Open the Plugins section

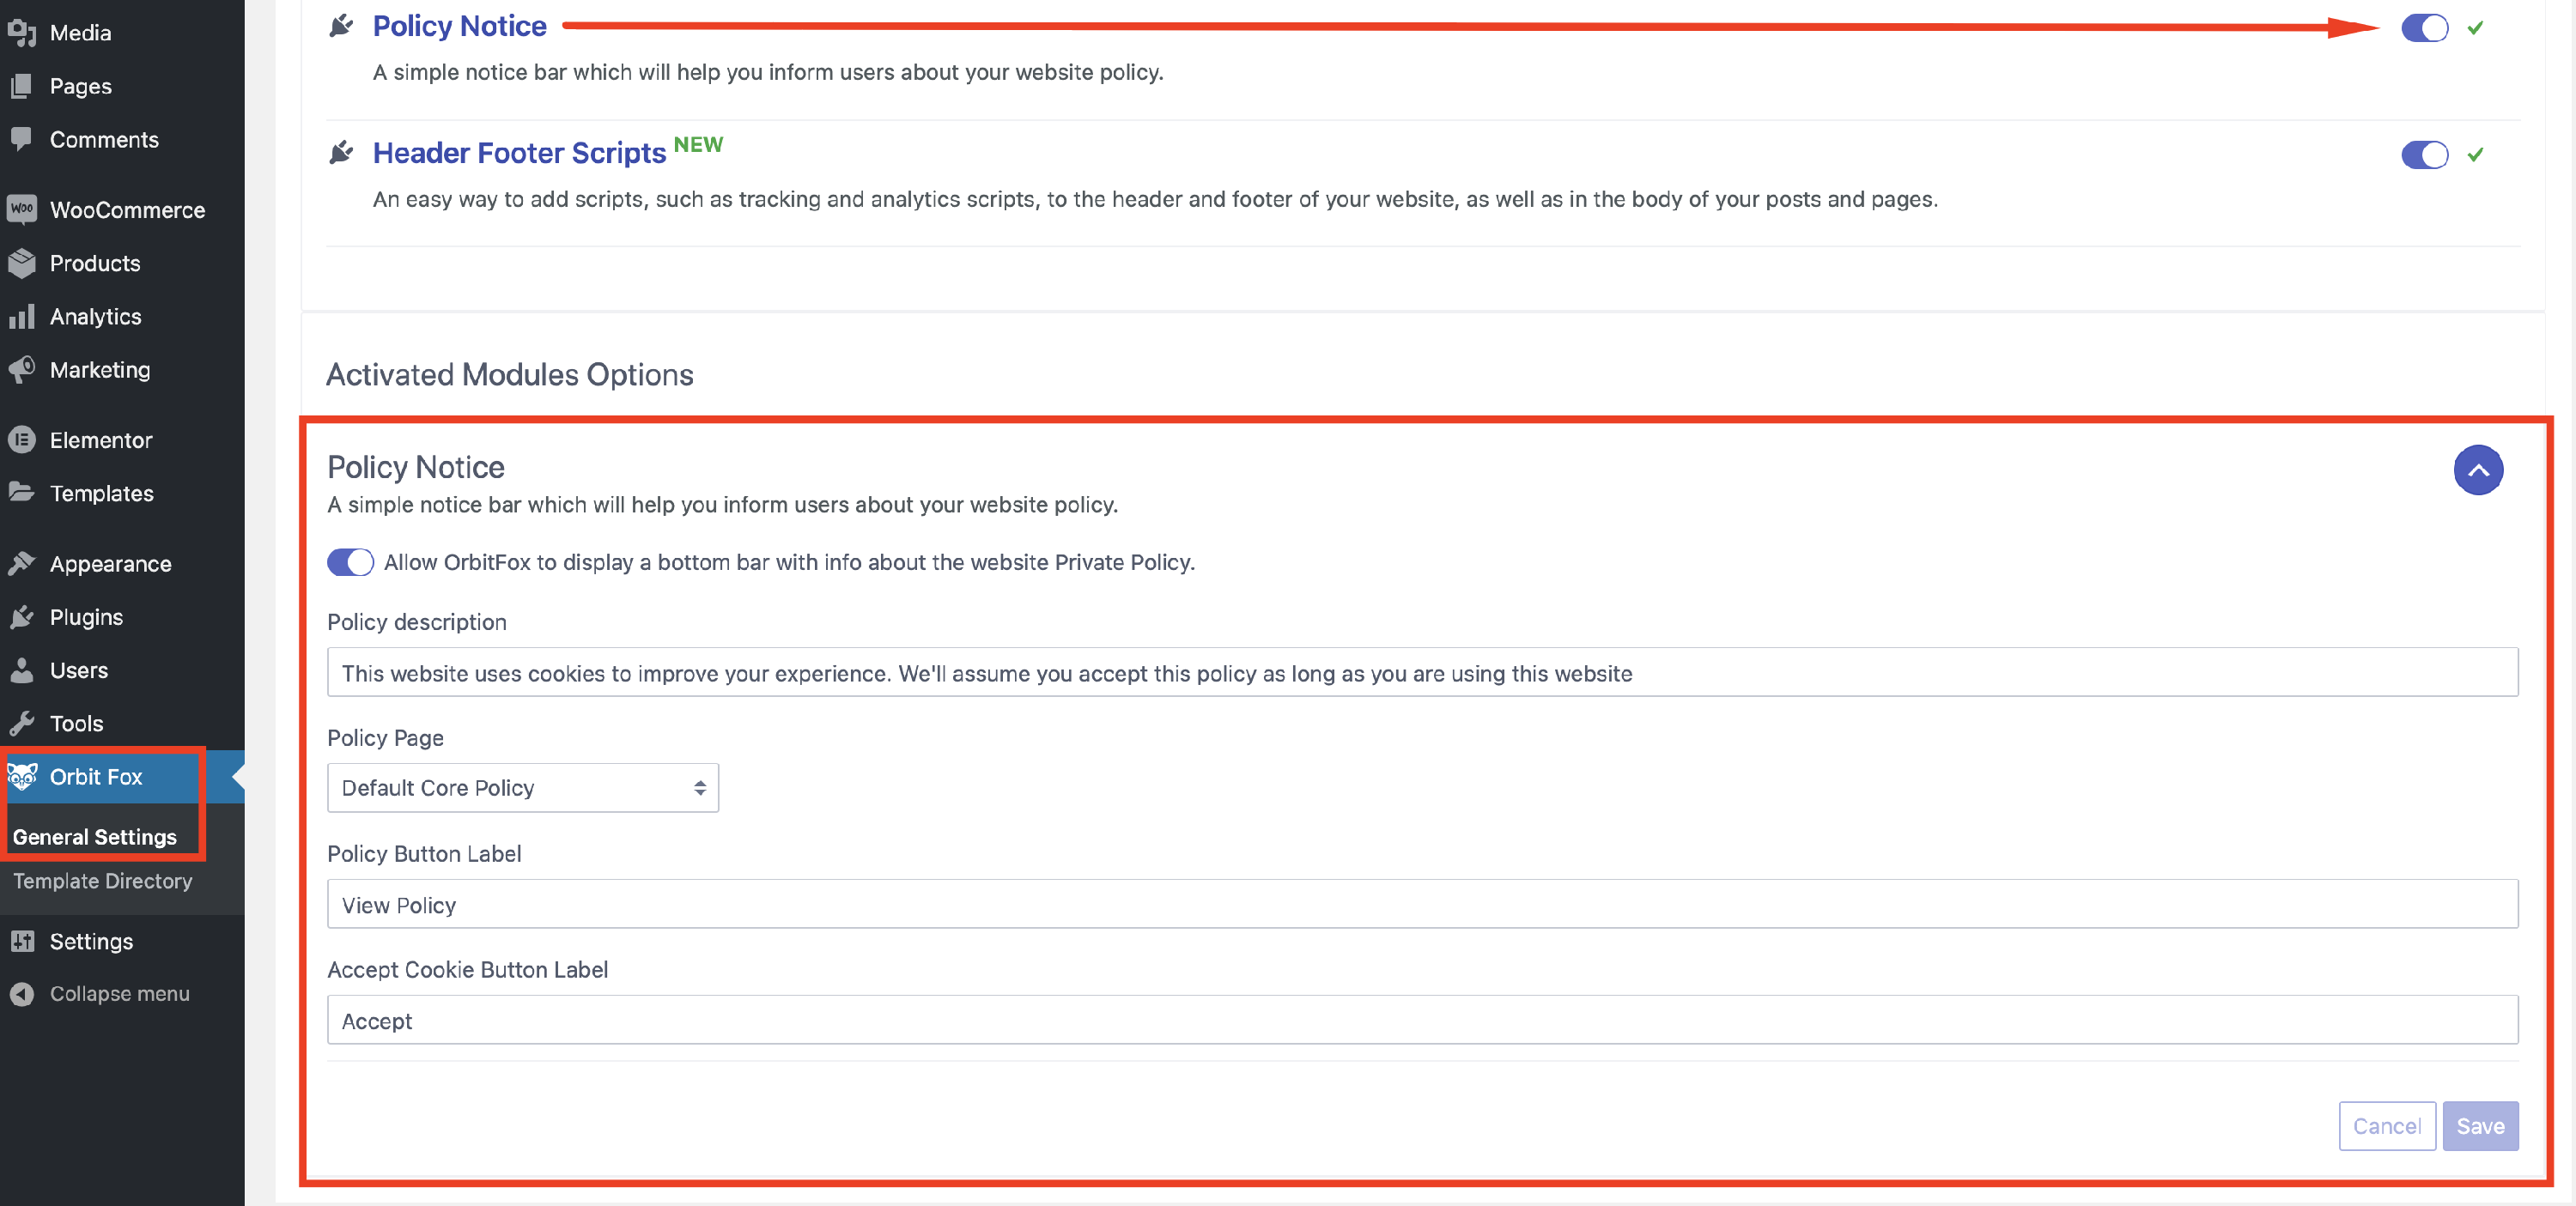pyautogui.click(x=86, y=617)
